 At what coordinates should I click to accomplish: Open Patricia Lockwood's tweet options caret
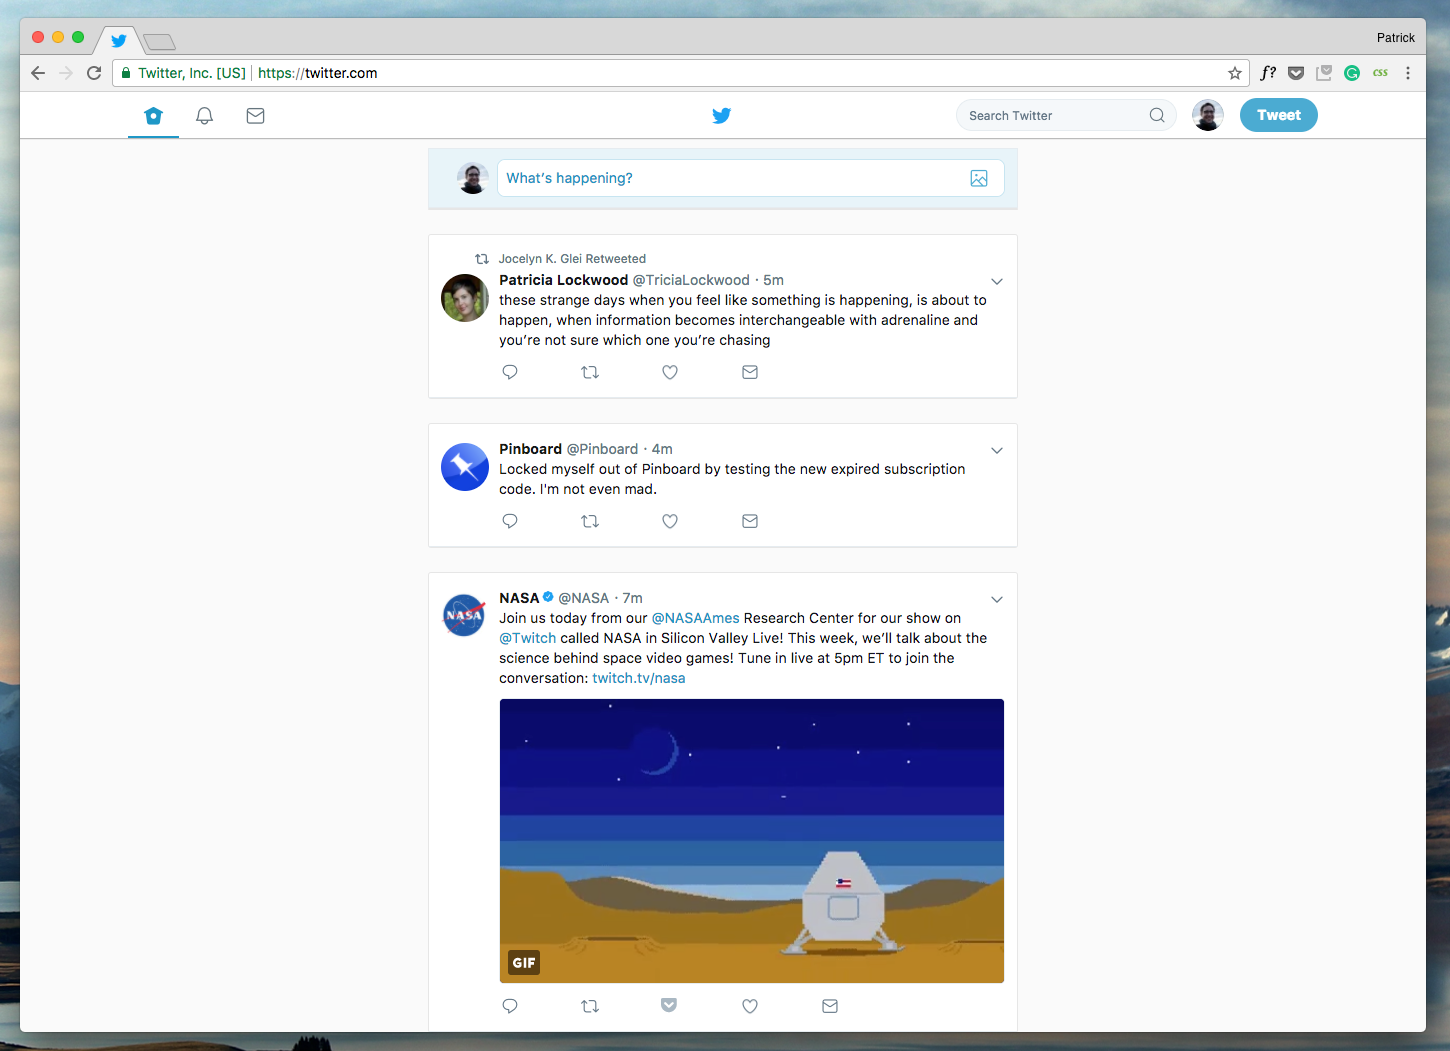[996, 281]
